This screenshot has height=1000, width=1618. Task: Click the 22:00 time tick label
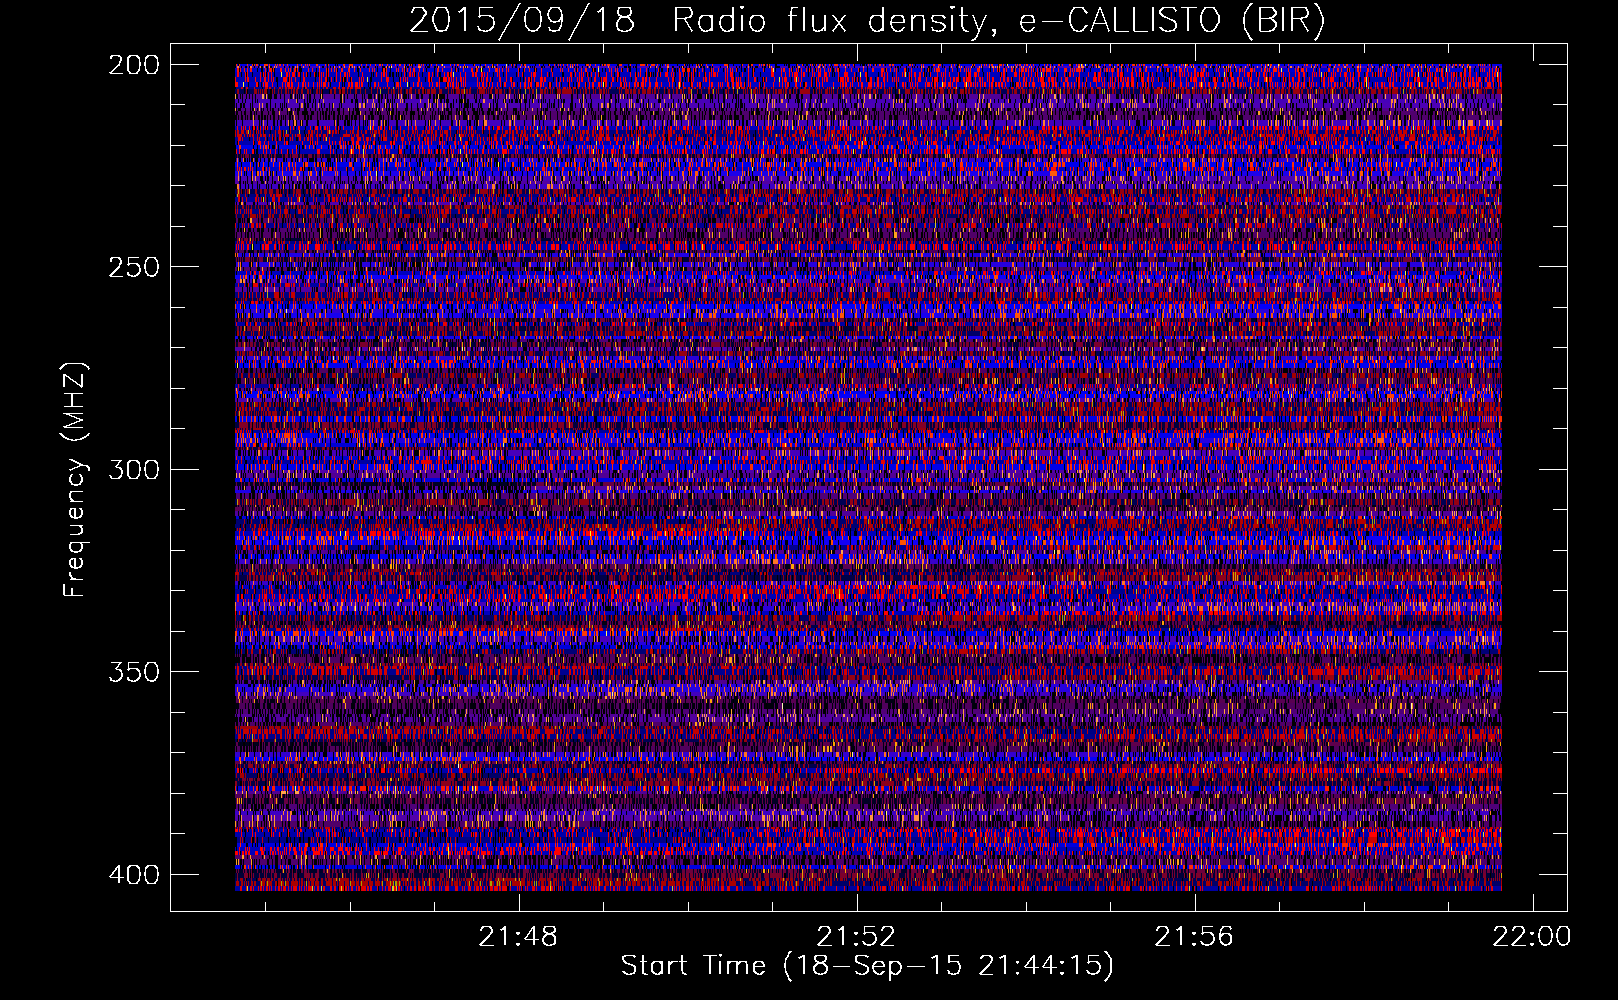(x=1532, y=937)
